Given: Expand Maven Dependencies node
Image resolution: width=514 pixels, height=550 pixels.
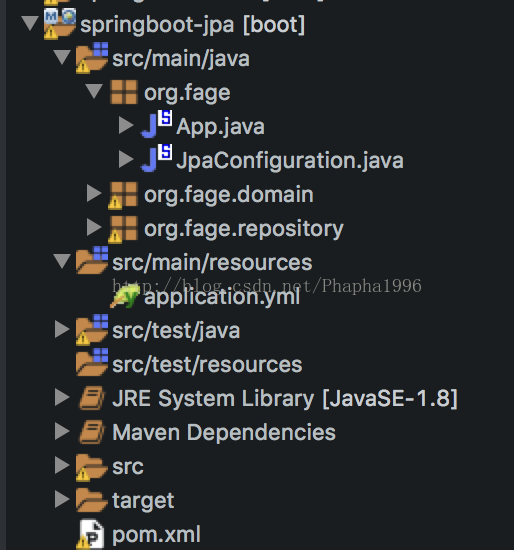Looking at the screenshot, I should 62,431.
